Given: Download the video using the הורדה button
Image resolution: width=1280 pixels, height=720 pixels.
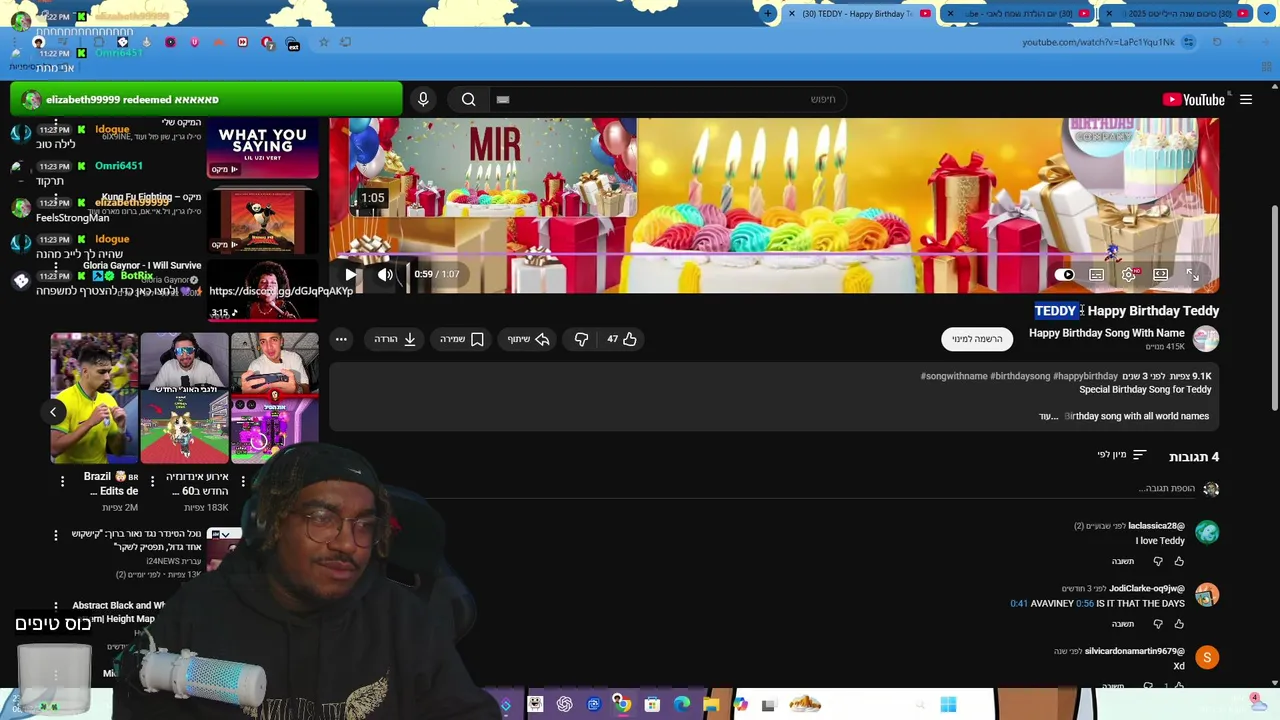Looking at the screenshot, I should pos(395,339).
